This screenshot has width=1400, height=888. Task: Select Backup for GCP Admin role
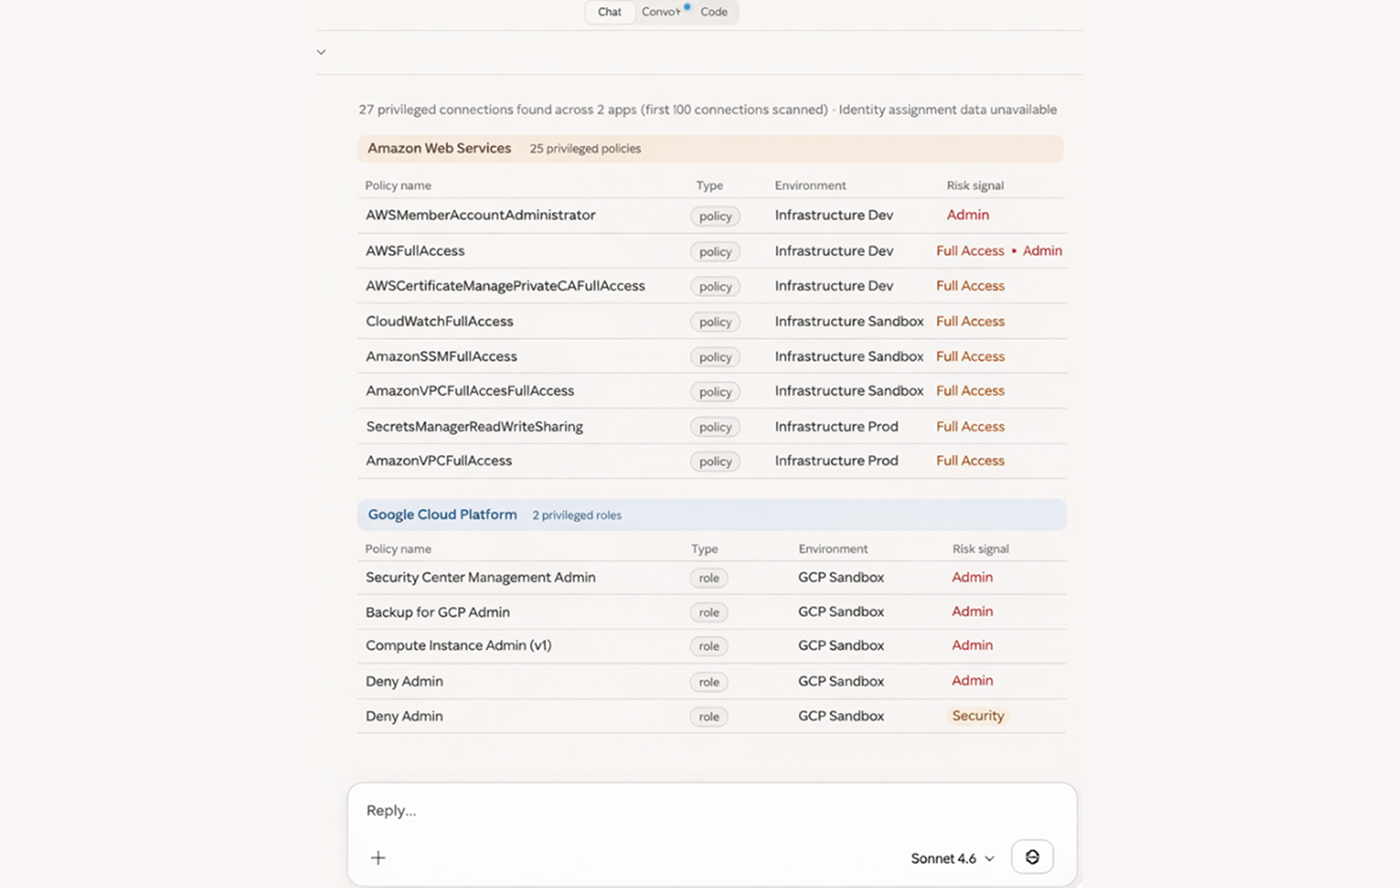pyautogui.click(x=438, y=612)
